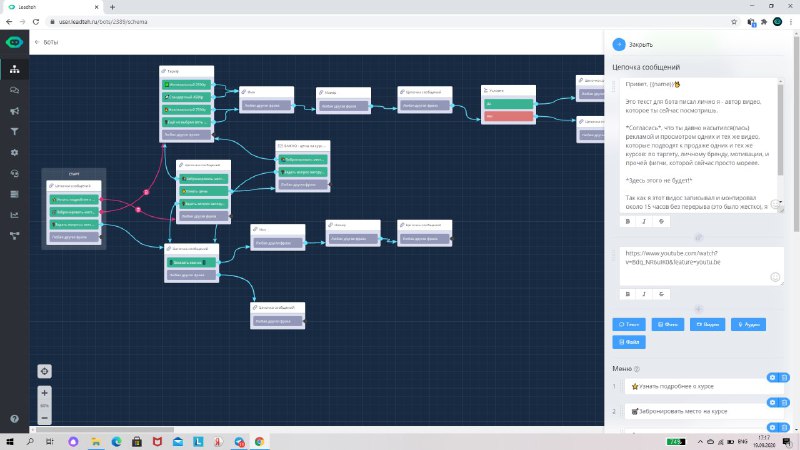Delete menu item 1 with trash icon
Screen dimensions: 800x450
pos(784,378)
